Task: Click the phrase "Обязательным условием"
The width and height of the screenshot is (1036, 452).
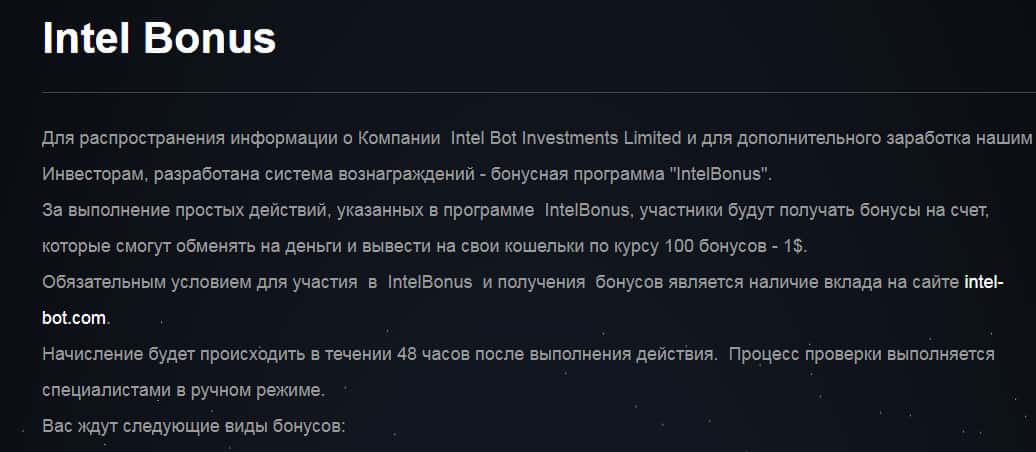Action: coord(134,282)
